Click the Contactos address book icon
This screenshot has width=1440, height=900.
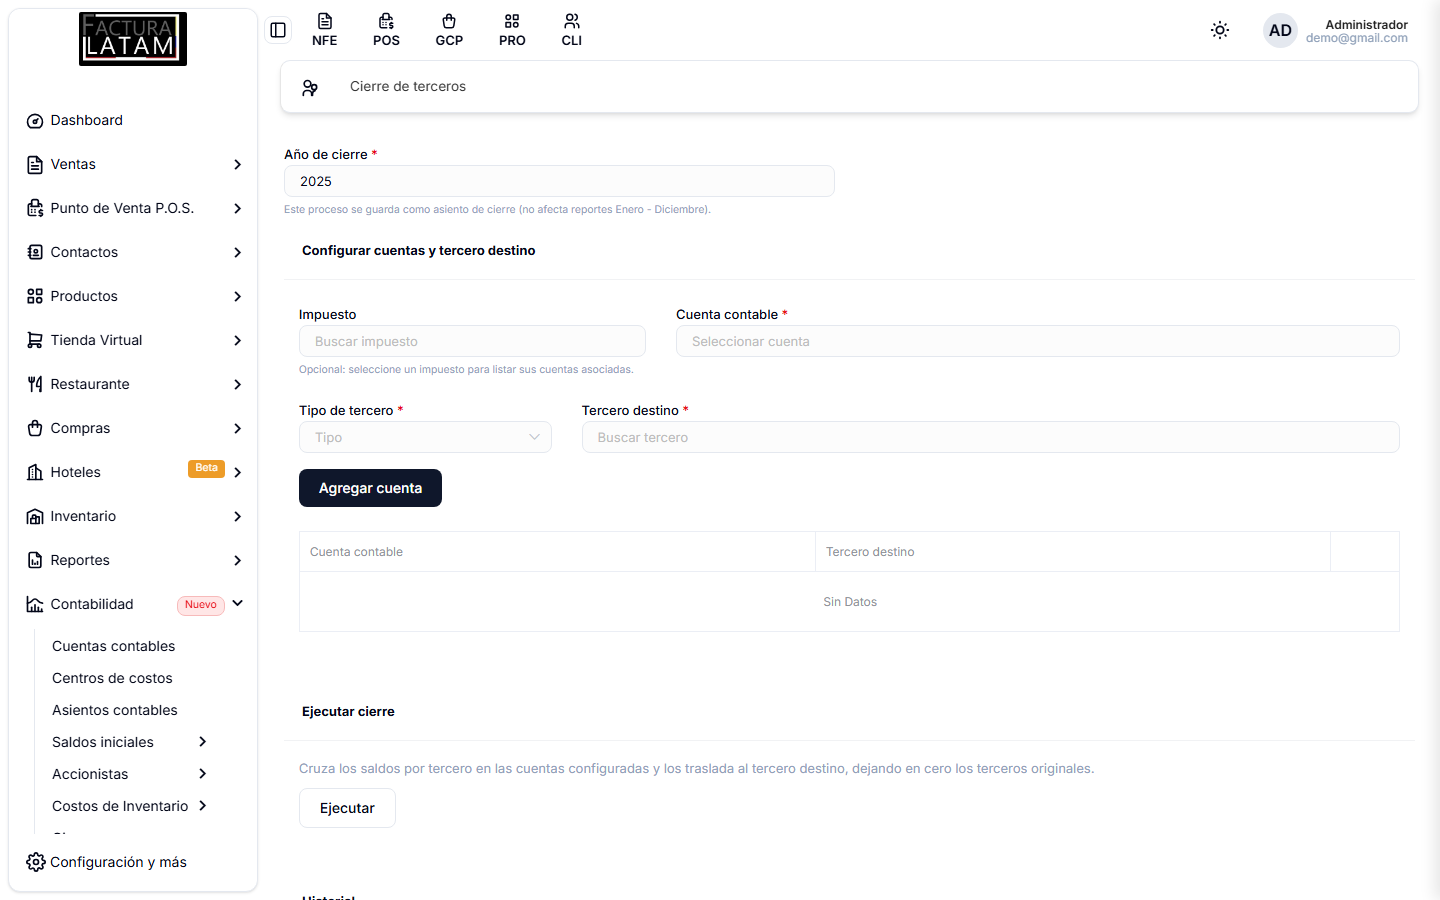point(35,253)
